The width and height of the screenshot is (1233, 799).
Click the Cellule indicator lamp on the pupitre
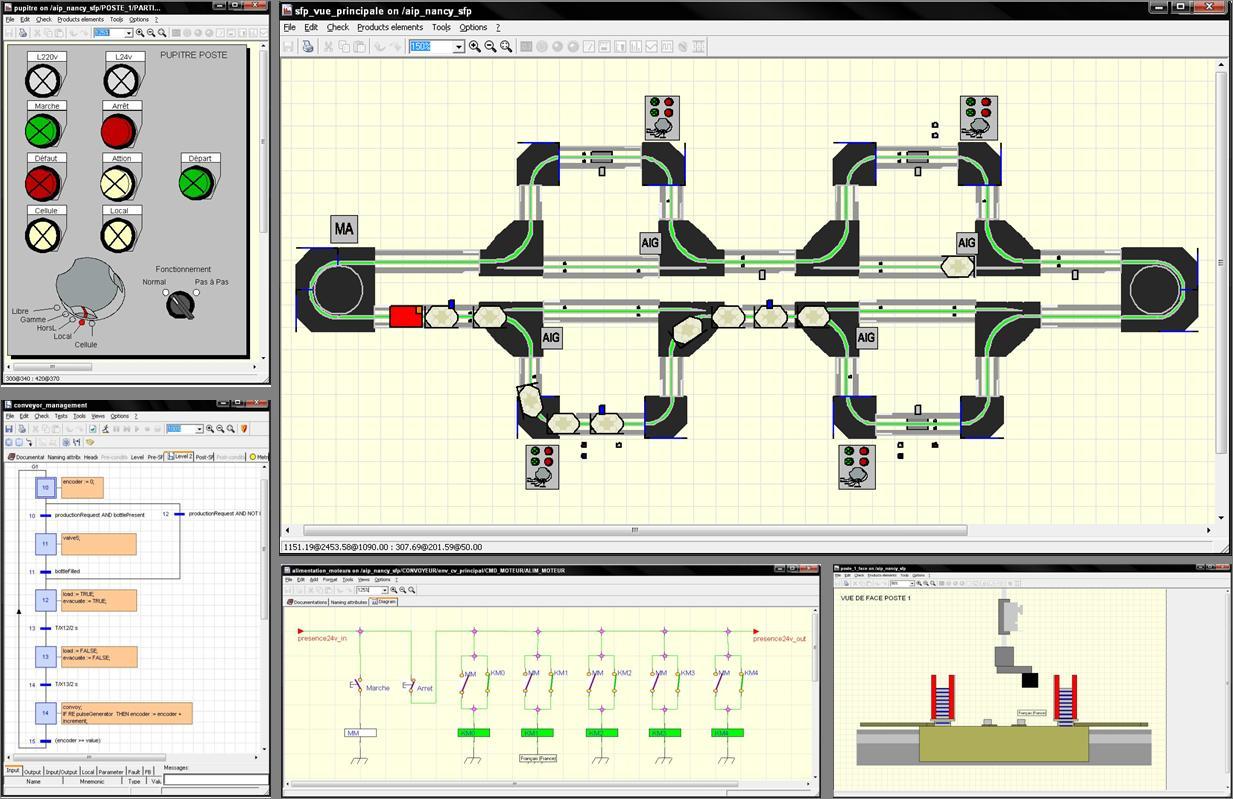43,235
